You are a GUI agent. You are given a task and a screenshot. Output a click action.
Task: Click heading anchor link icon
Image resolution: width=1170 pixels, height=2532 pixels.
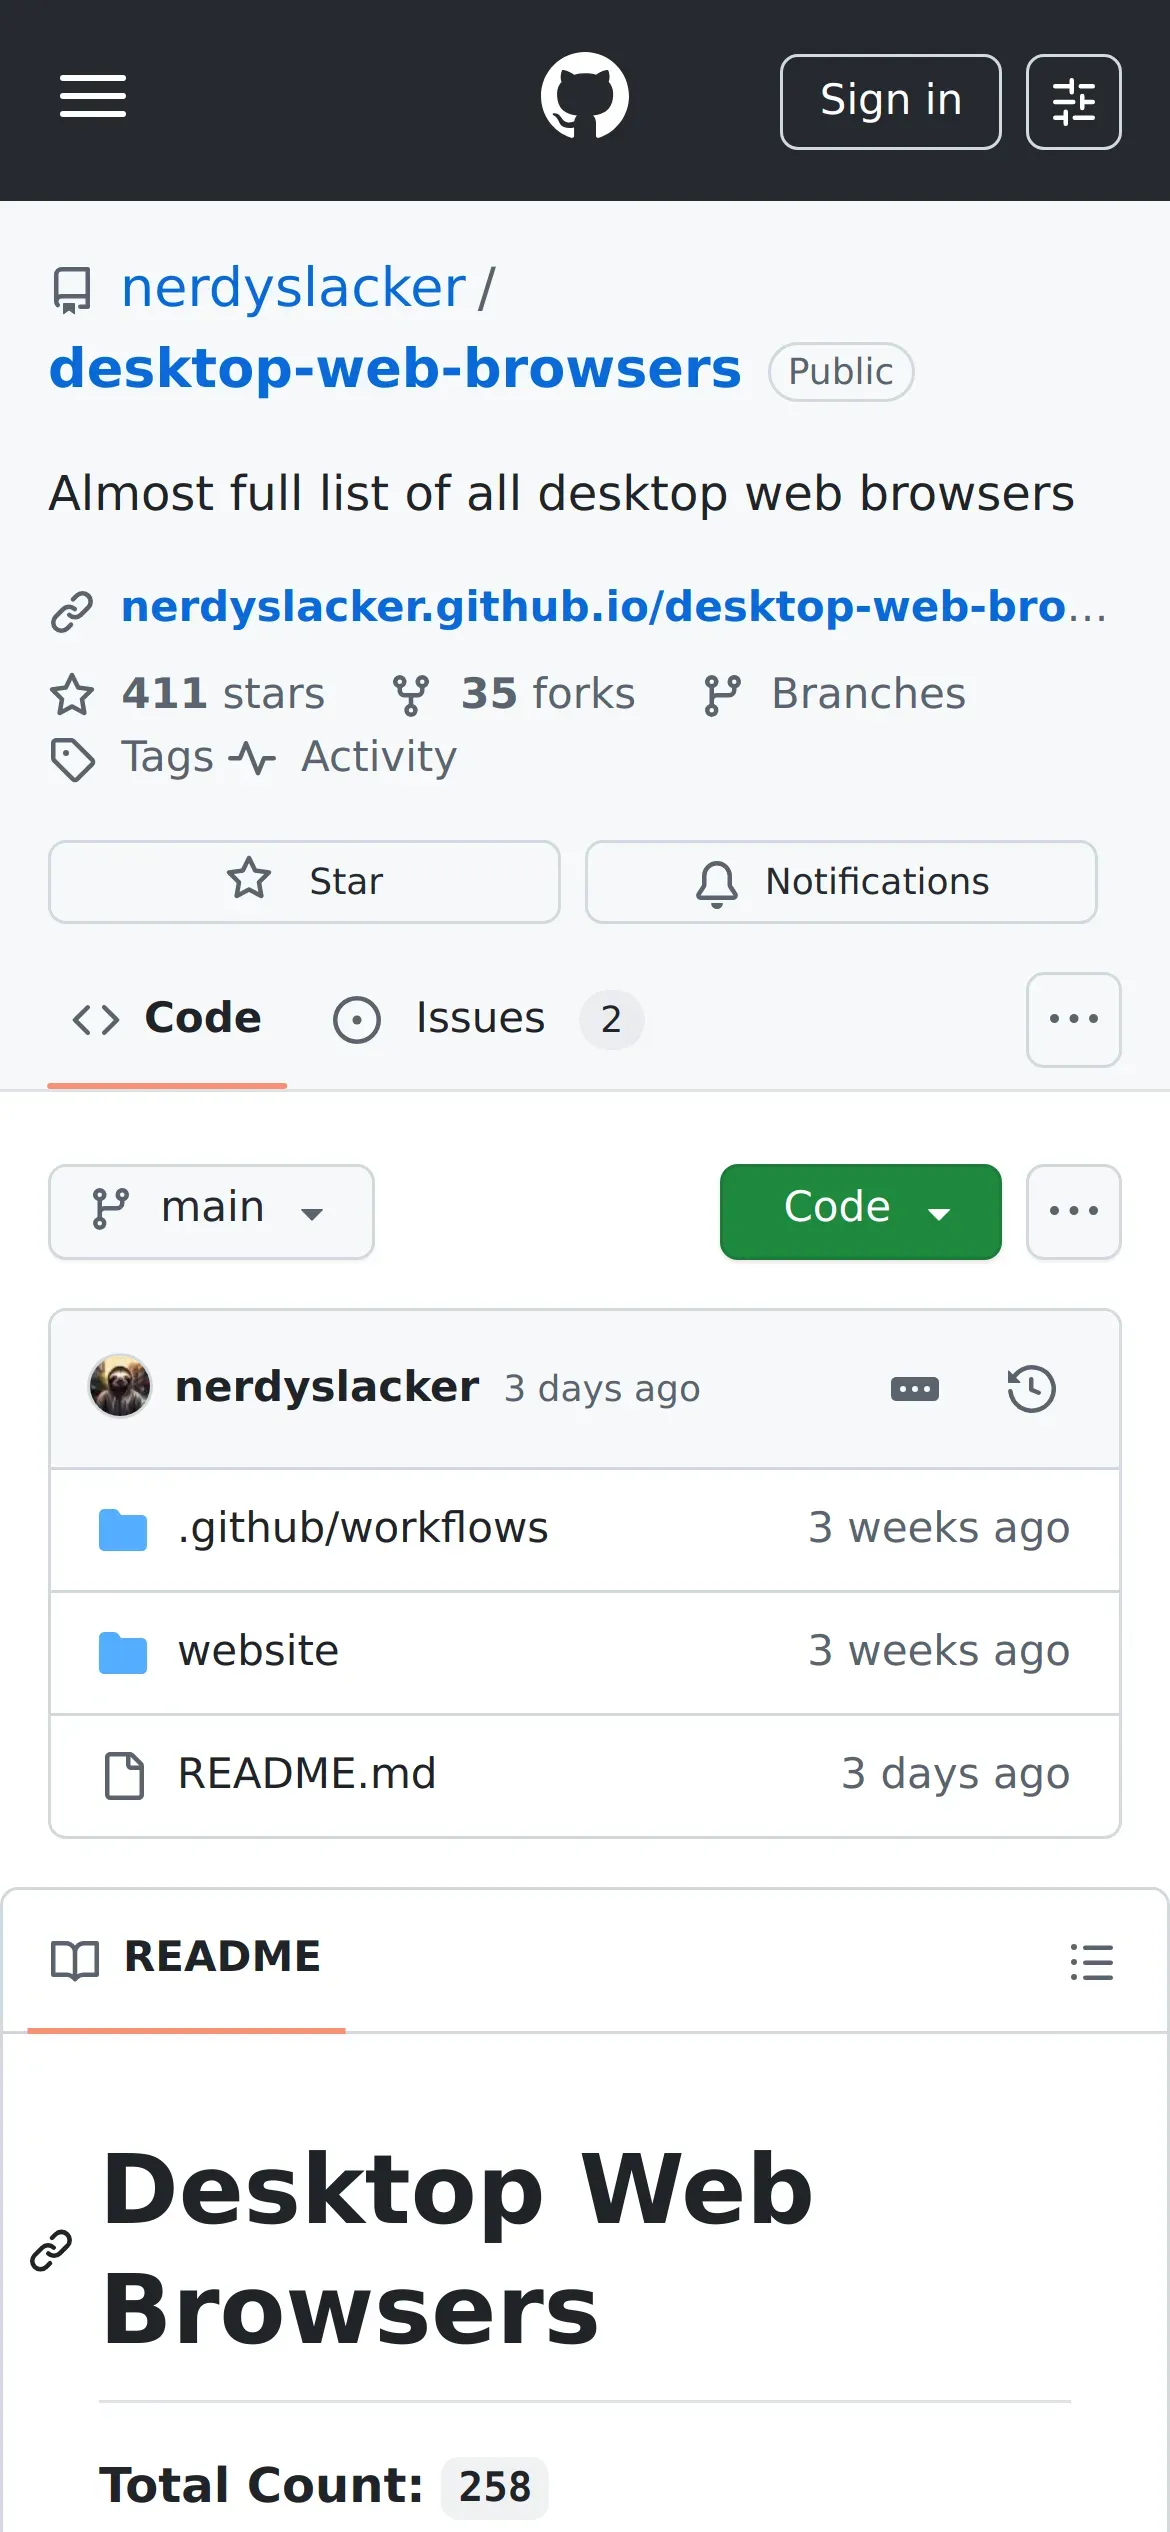[x=51, y=2251]
